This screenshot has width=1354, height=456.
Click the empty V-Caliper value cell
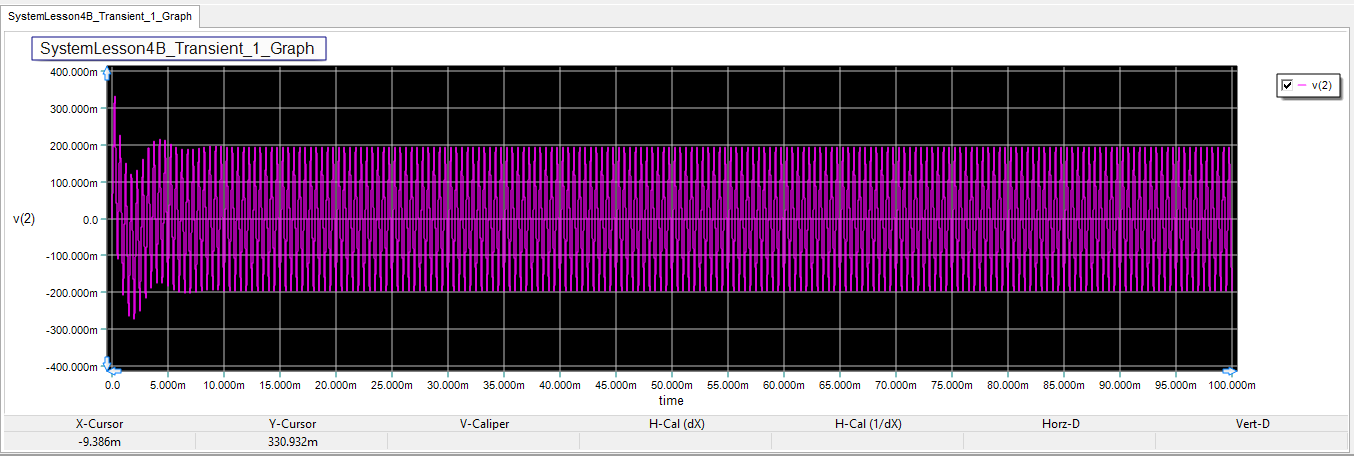[x=483, y=442]
